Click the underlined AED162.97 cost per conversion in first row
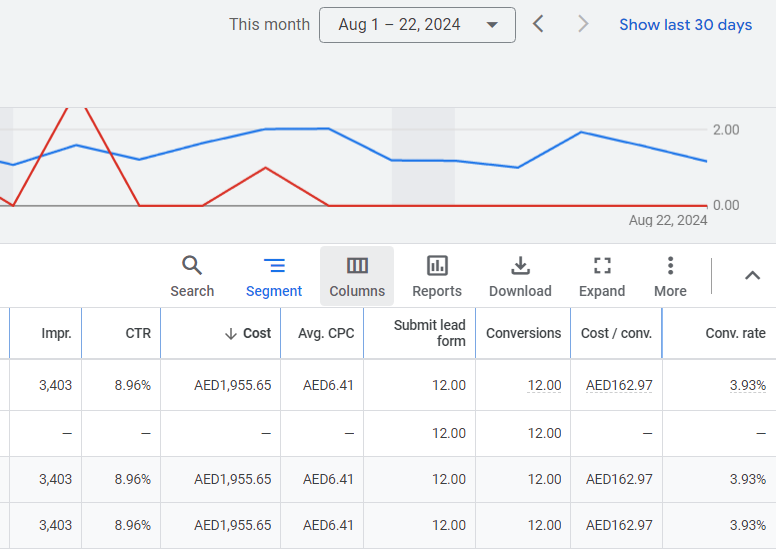 point(619,385)
